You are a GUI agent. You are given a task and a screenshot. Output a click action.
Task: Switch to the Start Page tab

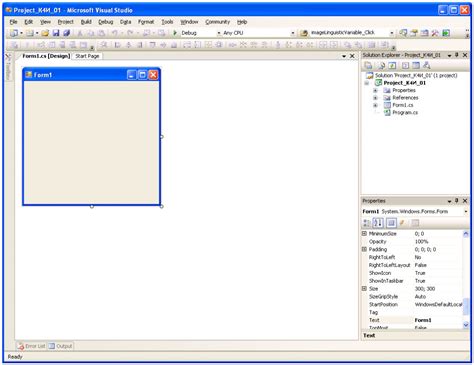87,56
